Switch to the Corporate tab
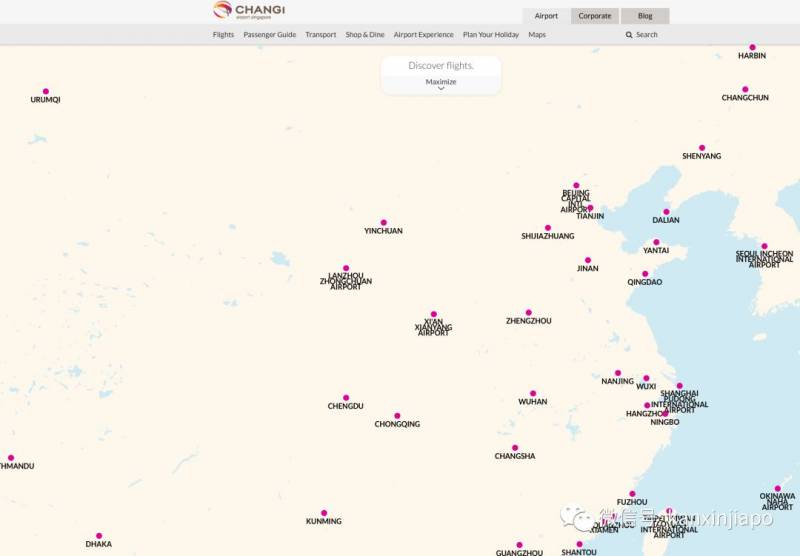Viewport: 800px width, 556px height. [x=594, y=16]
